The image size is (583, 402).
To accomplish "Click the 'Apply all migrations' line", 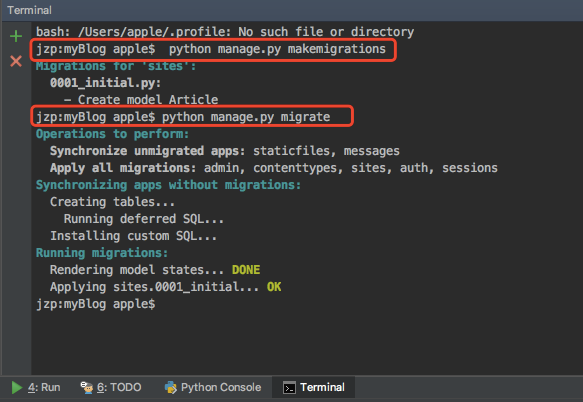I will tap(274, 168).
